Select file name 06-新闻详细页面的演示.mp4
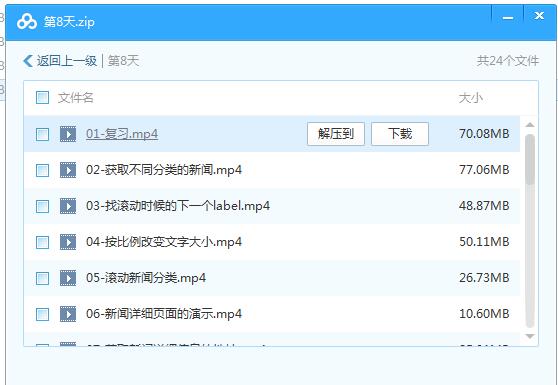 164,314
